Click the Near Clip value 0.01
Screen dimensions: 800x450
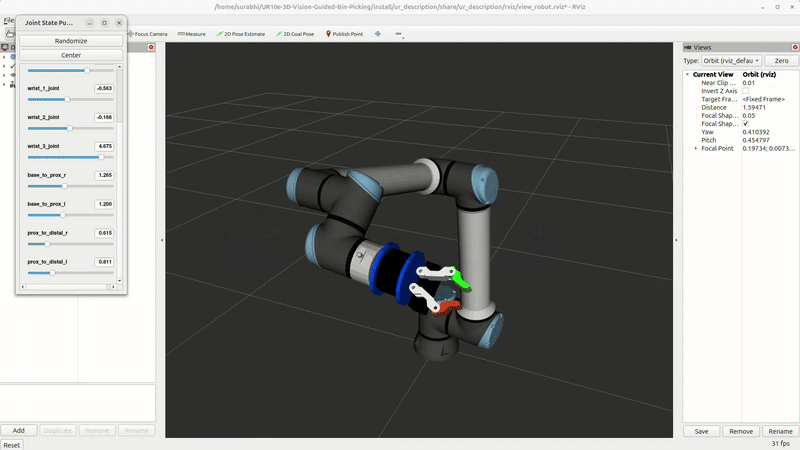(748, 83)
